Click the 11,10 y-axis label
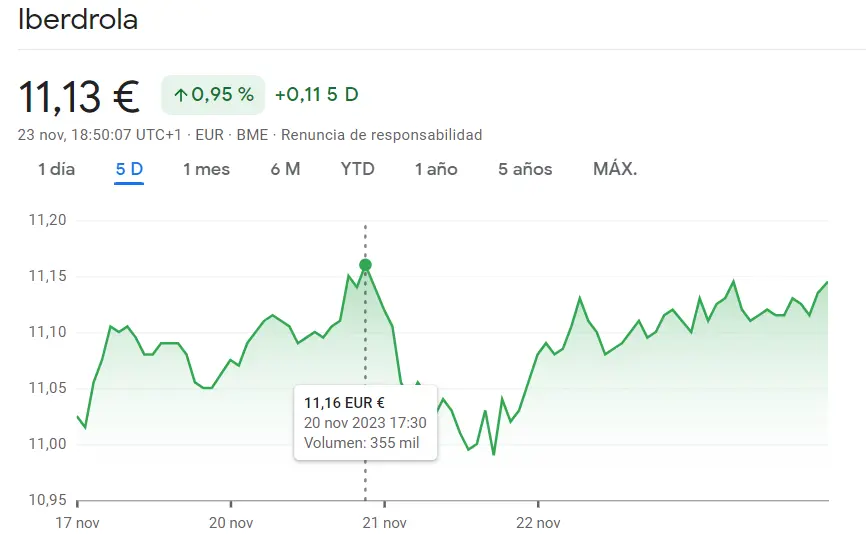 [x=47, y=332]
